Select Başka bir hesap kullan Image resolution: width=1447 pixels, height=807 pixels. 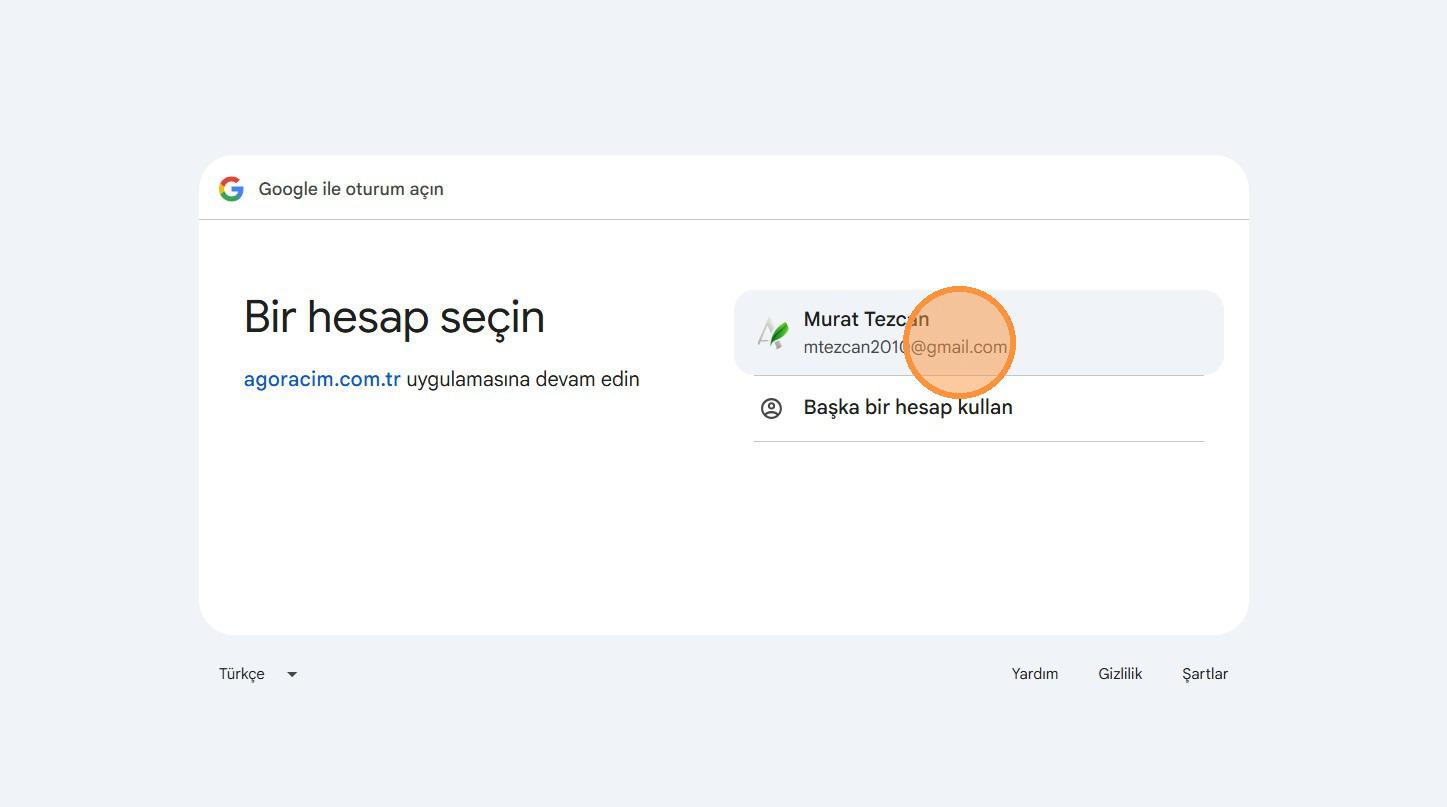tap(979, 408)
